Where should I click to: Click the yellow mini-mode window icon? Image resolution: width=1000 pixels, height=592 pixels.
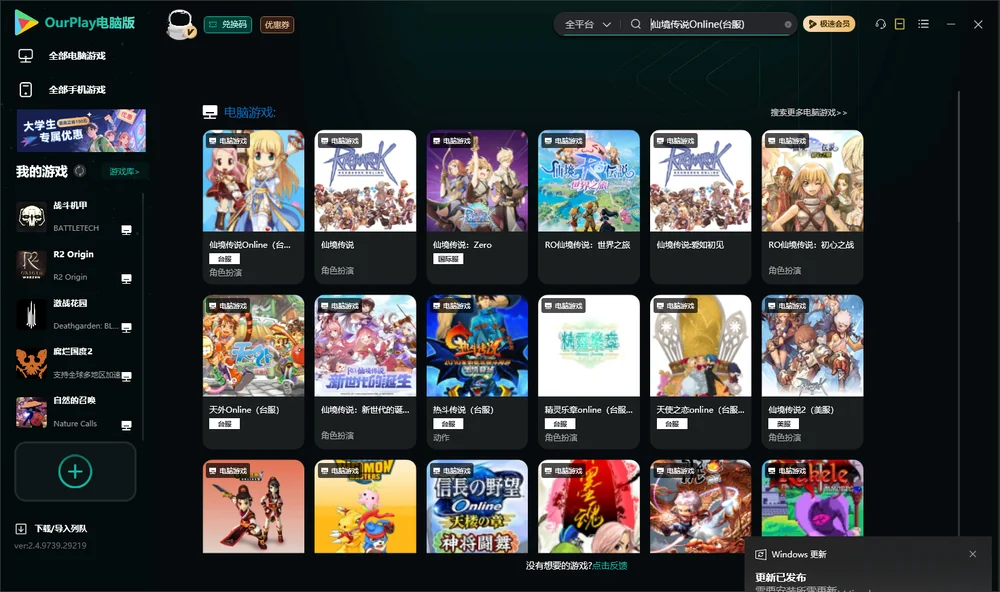coord(899,24)
